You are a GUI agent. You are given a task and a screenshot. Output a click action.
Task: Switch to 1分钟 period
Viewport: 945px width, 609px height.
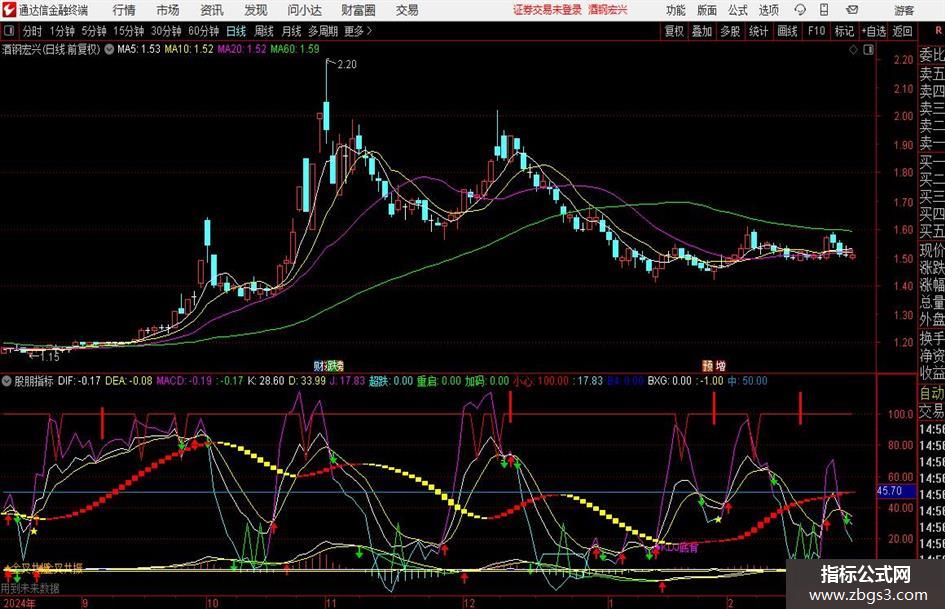pos(61,31)
